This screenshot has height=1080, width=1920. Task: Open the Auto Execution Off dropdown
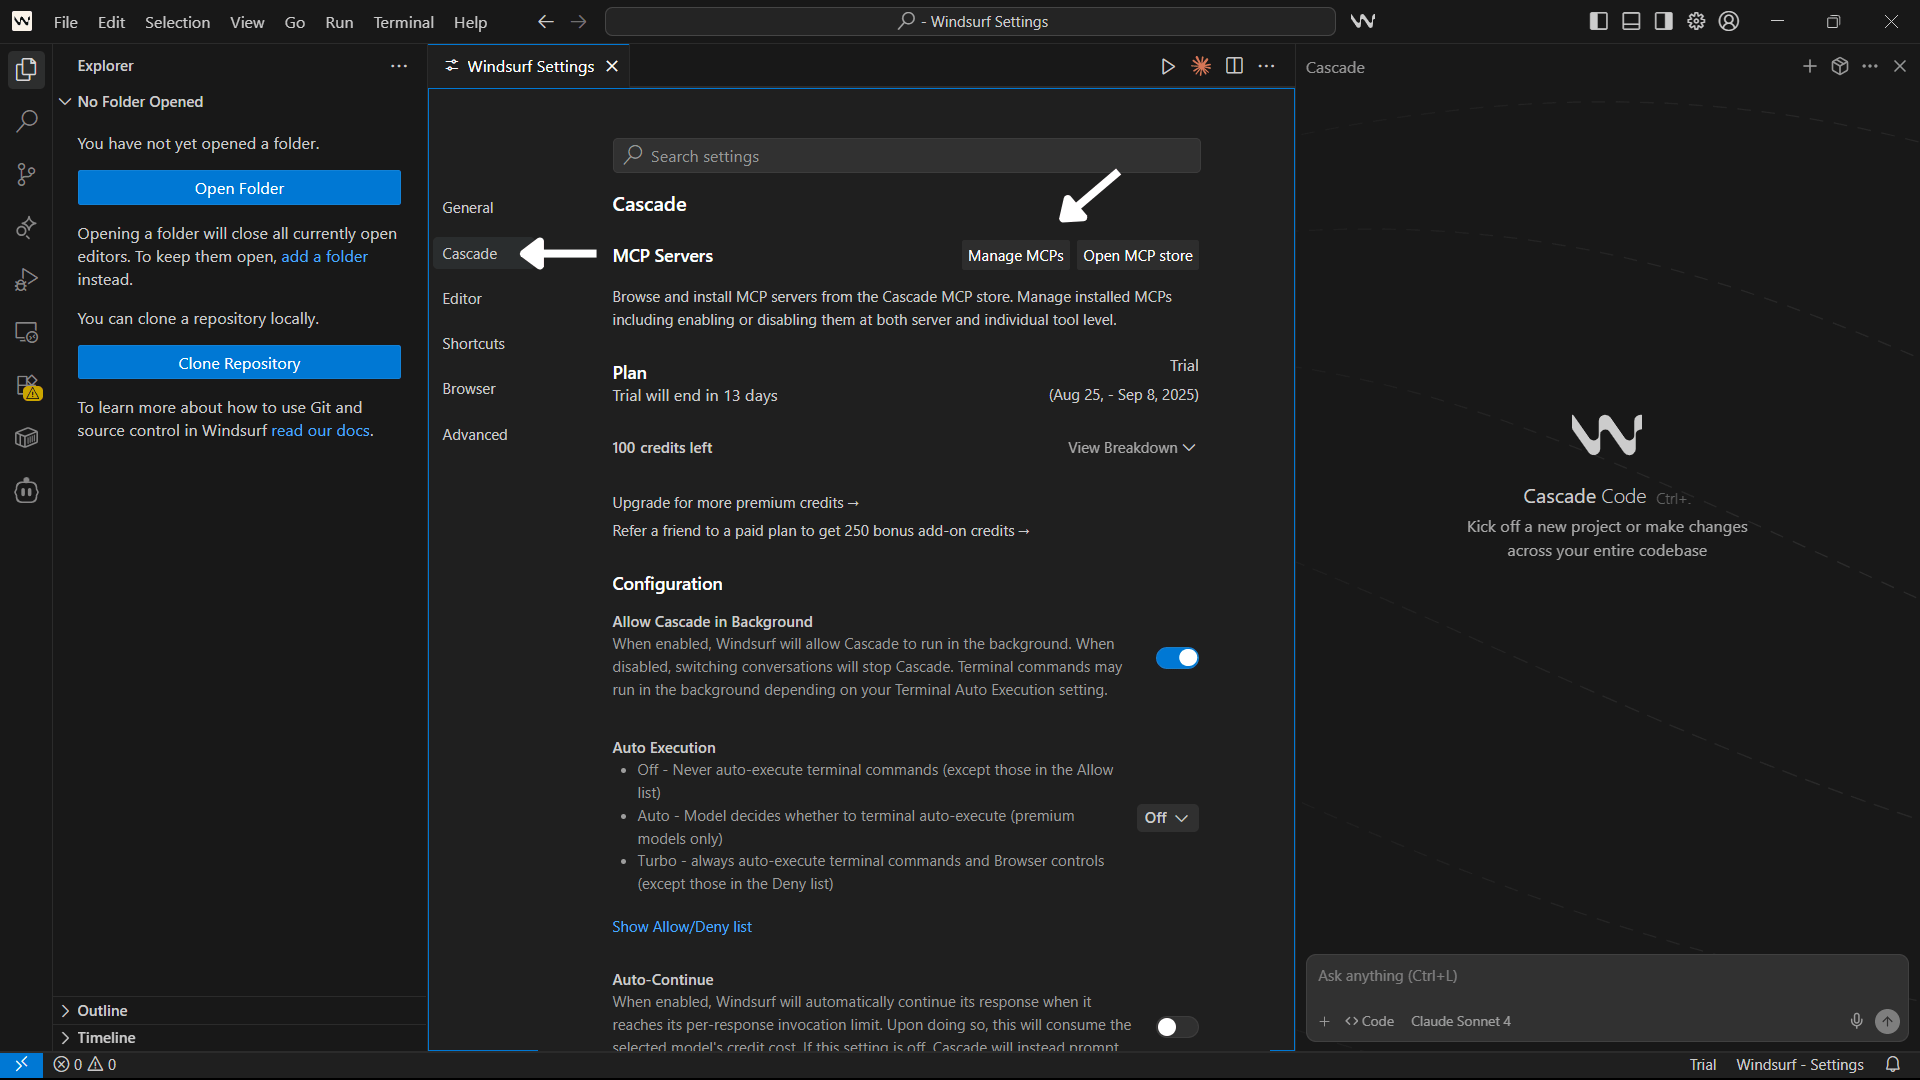click(1167, 818)
